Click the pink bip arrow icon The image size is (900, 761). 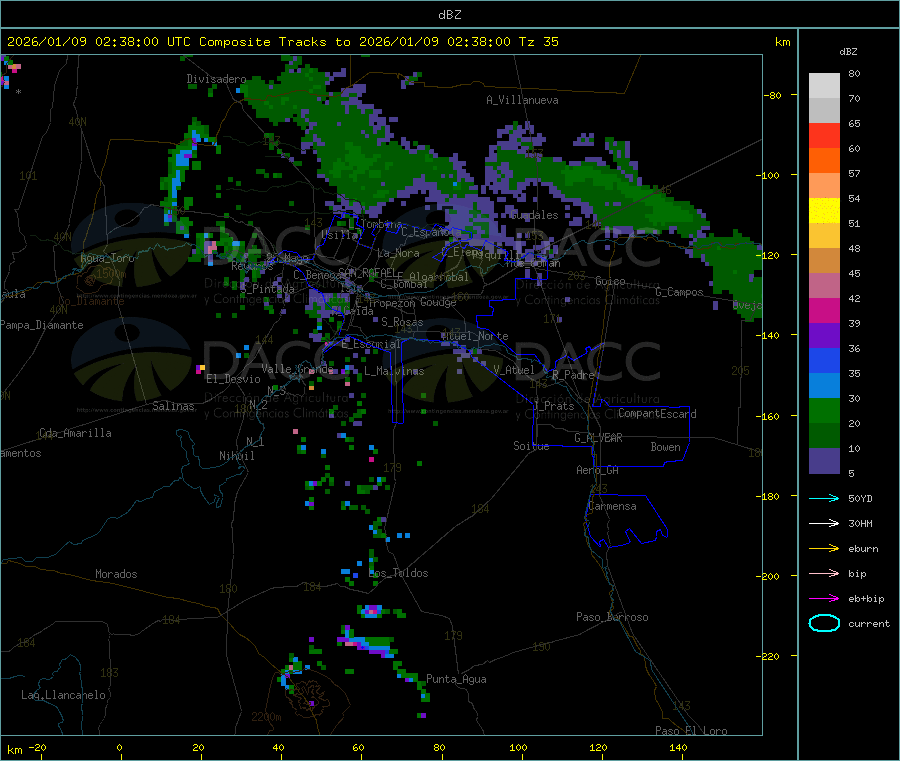click(824, 573)
